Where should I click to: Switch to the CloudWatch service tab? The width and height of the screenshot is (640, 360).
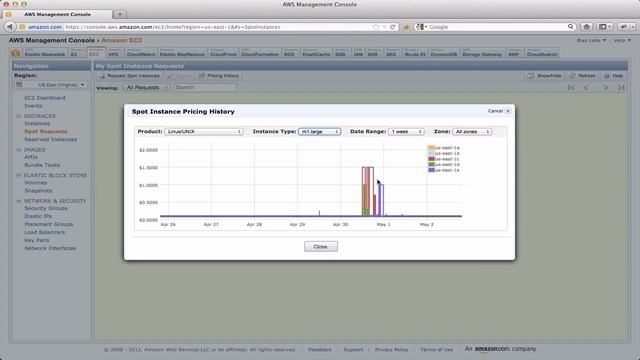[x=141, y=53]
